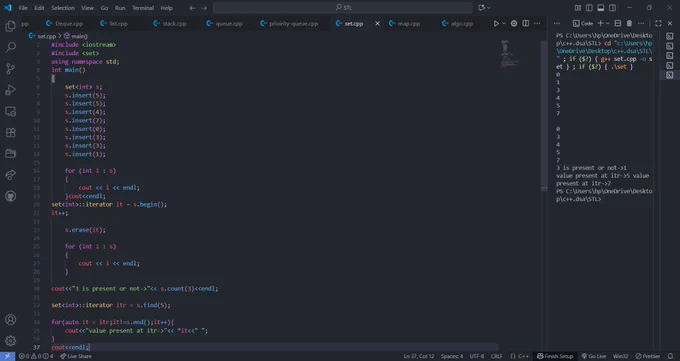Switch to the priority-queue.cpp tab

point(289,23)
